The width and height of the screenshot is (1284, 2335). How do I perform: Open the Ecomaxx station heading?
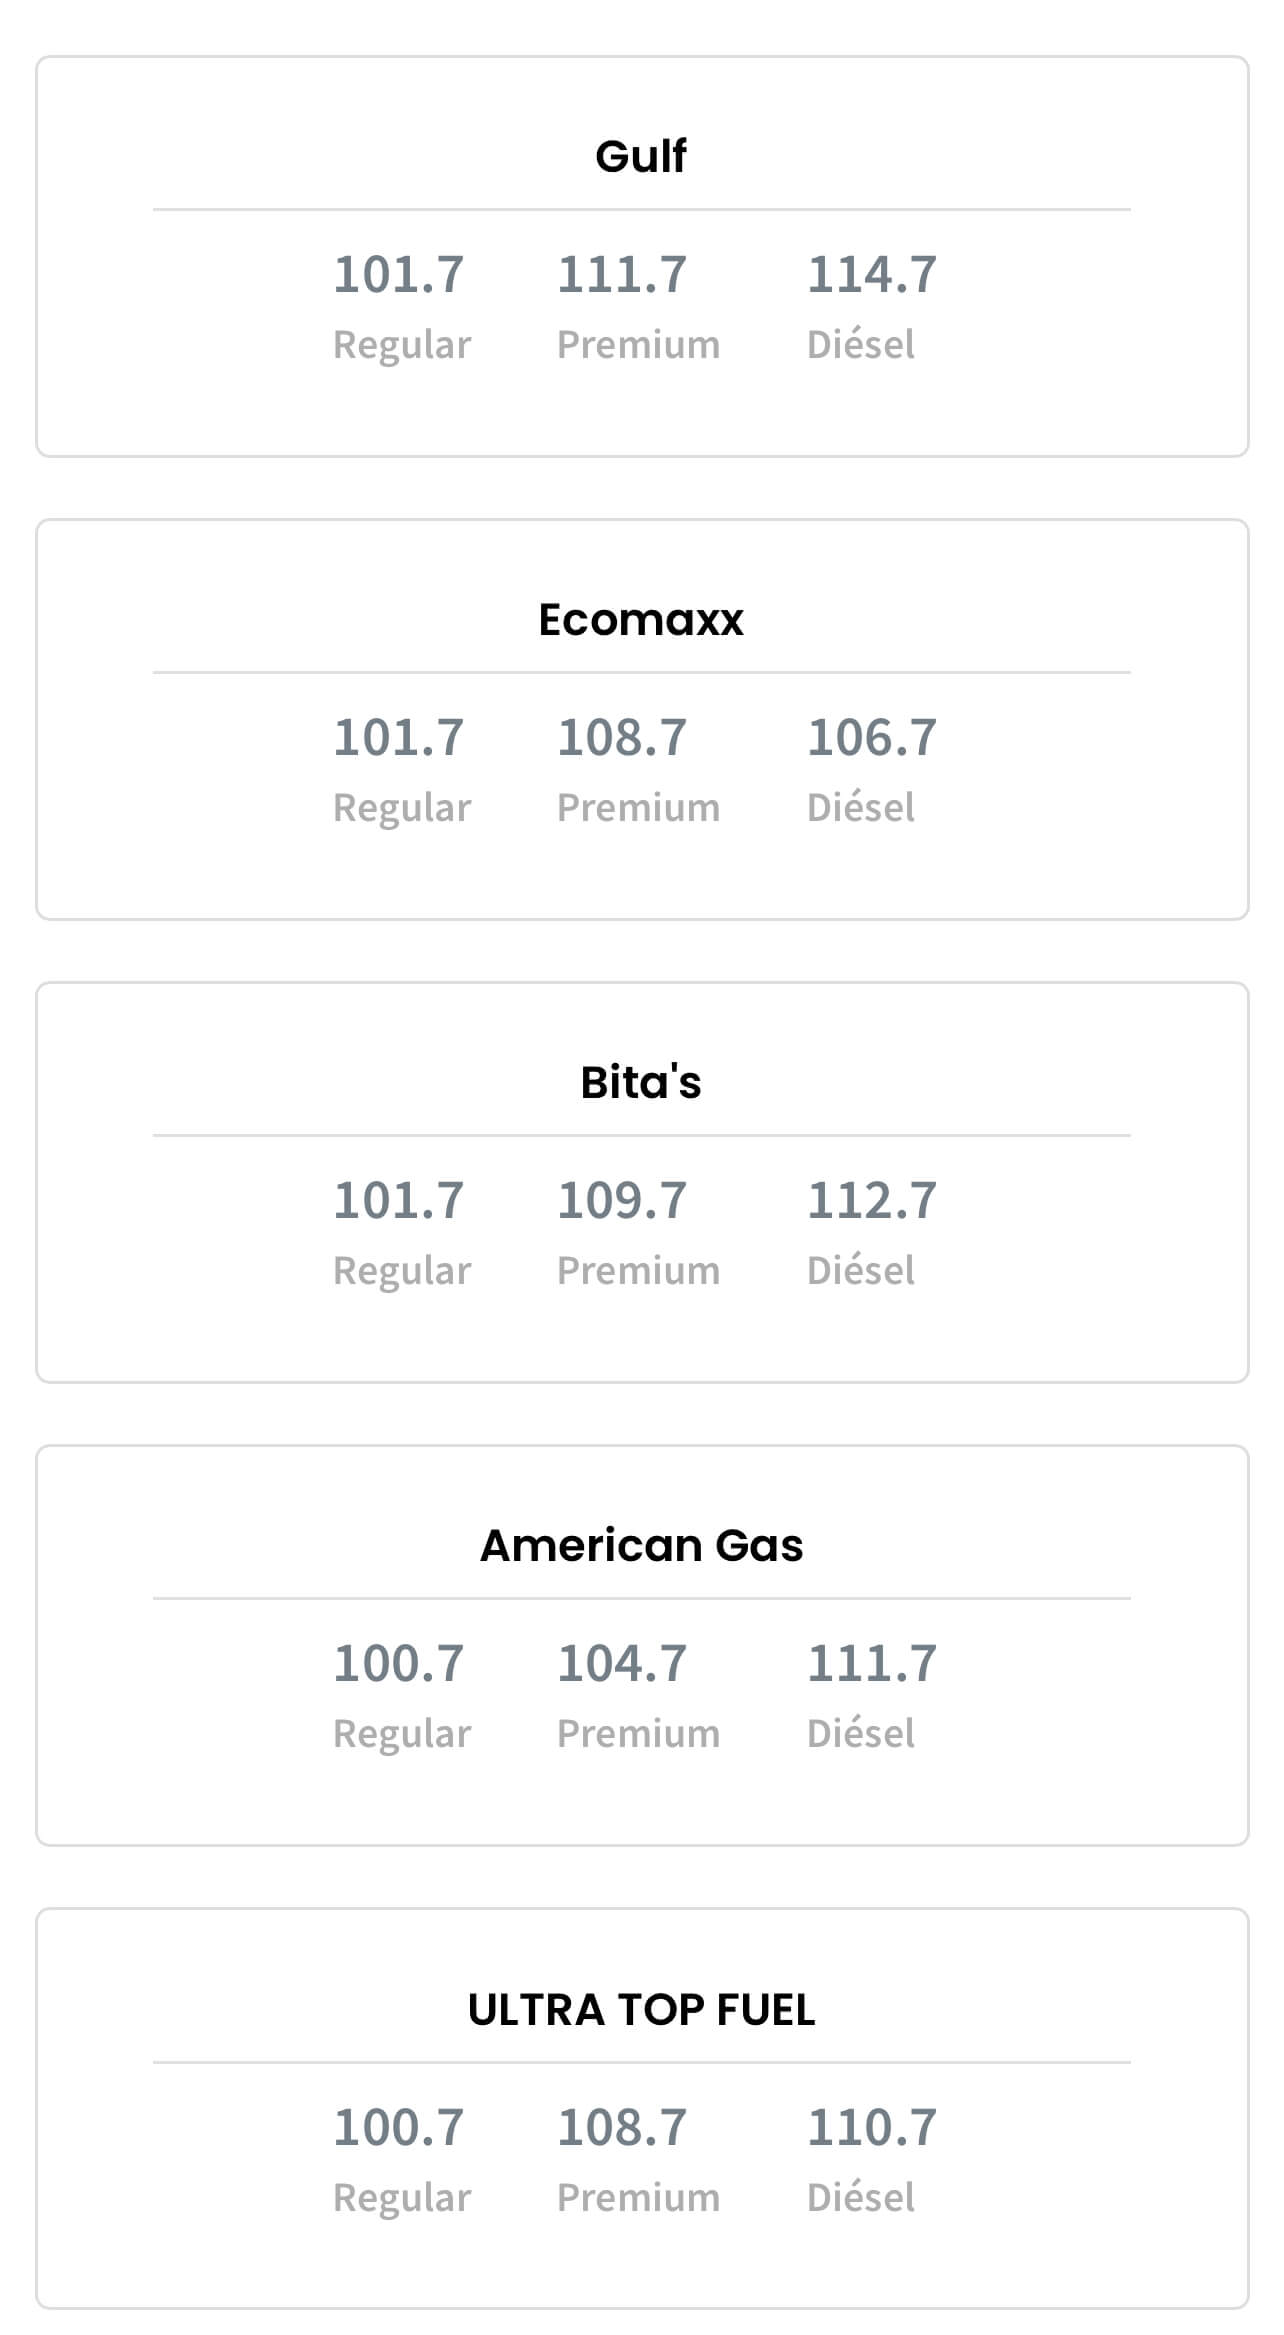coord(641,619)
